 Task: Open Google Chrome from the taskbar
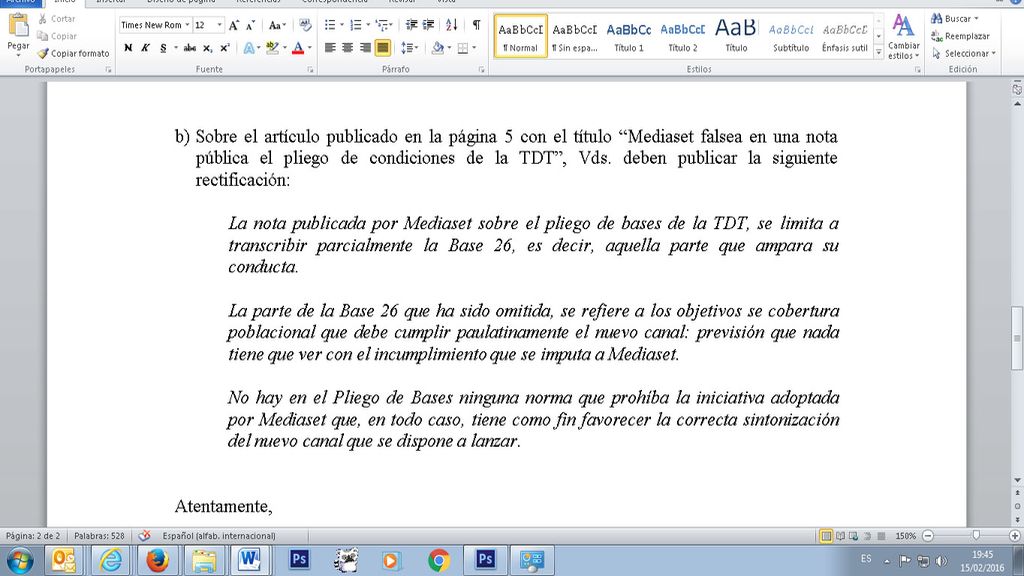[x=439, y=560]
